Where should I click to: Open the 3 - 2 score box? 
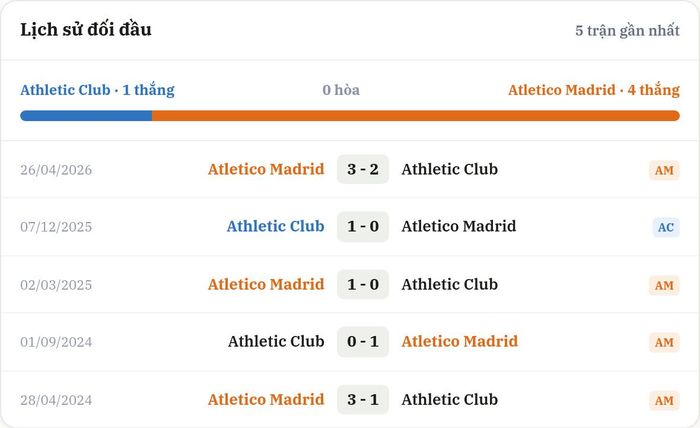363,169
